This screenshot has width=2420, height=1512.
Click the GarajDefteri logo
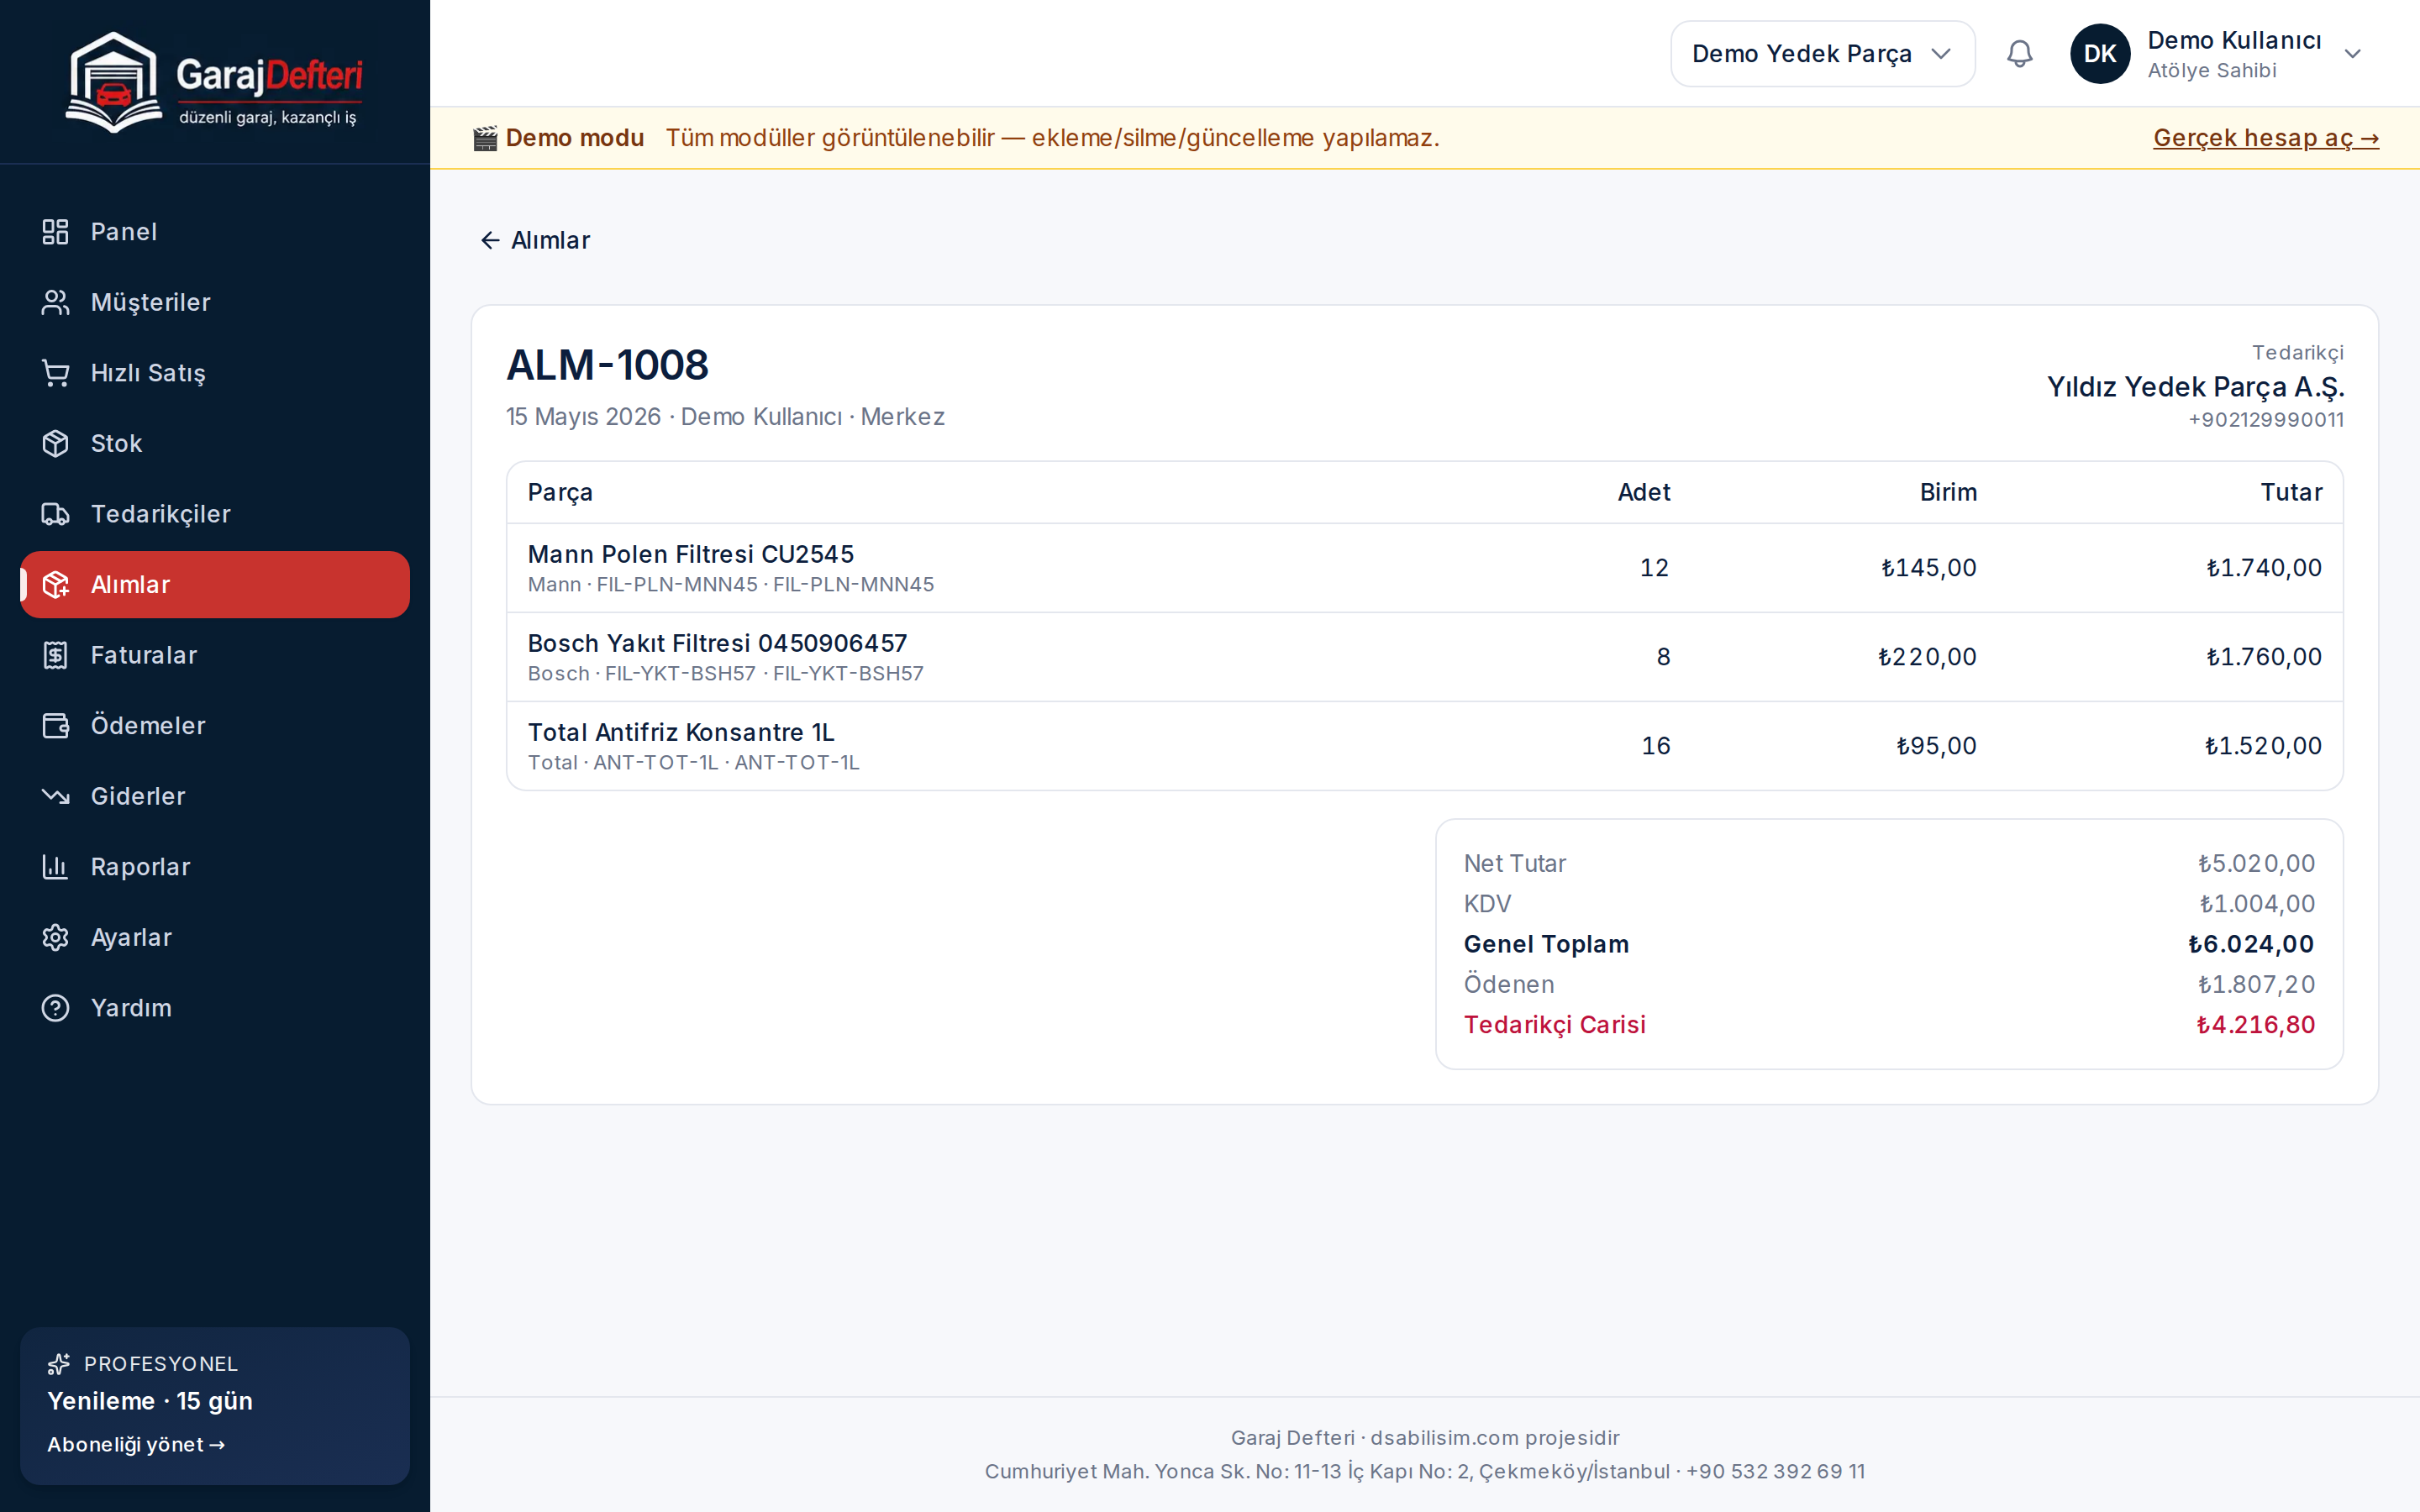pyautogui.click(x=214, y=81)
